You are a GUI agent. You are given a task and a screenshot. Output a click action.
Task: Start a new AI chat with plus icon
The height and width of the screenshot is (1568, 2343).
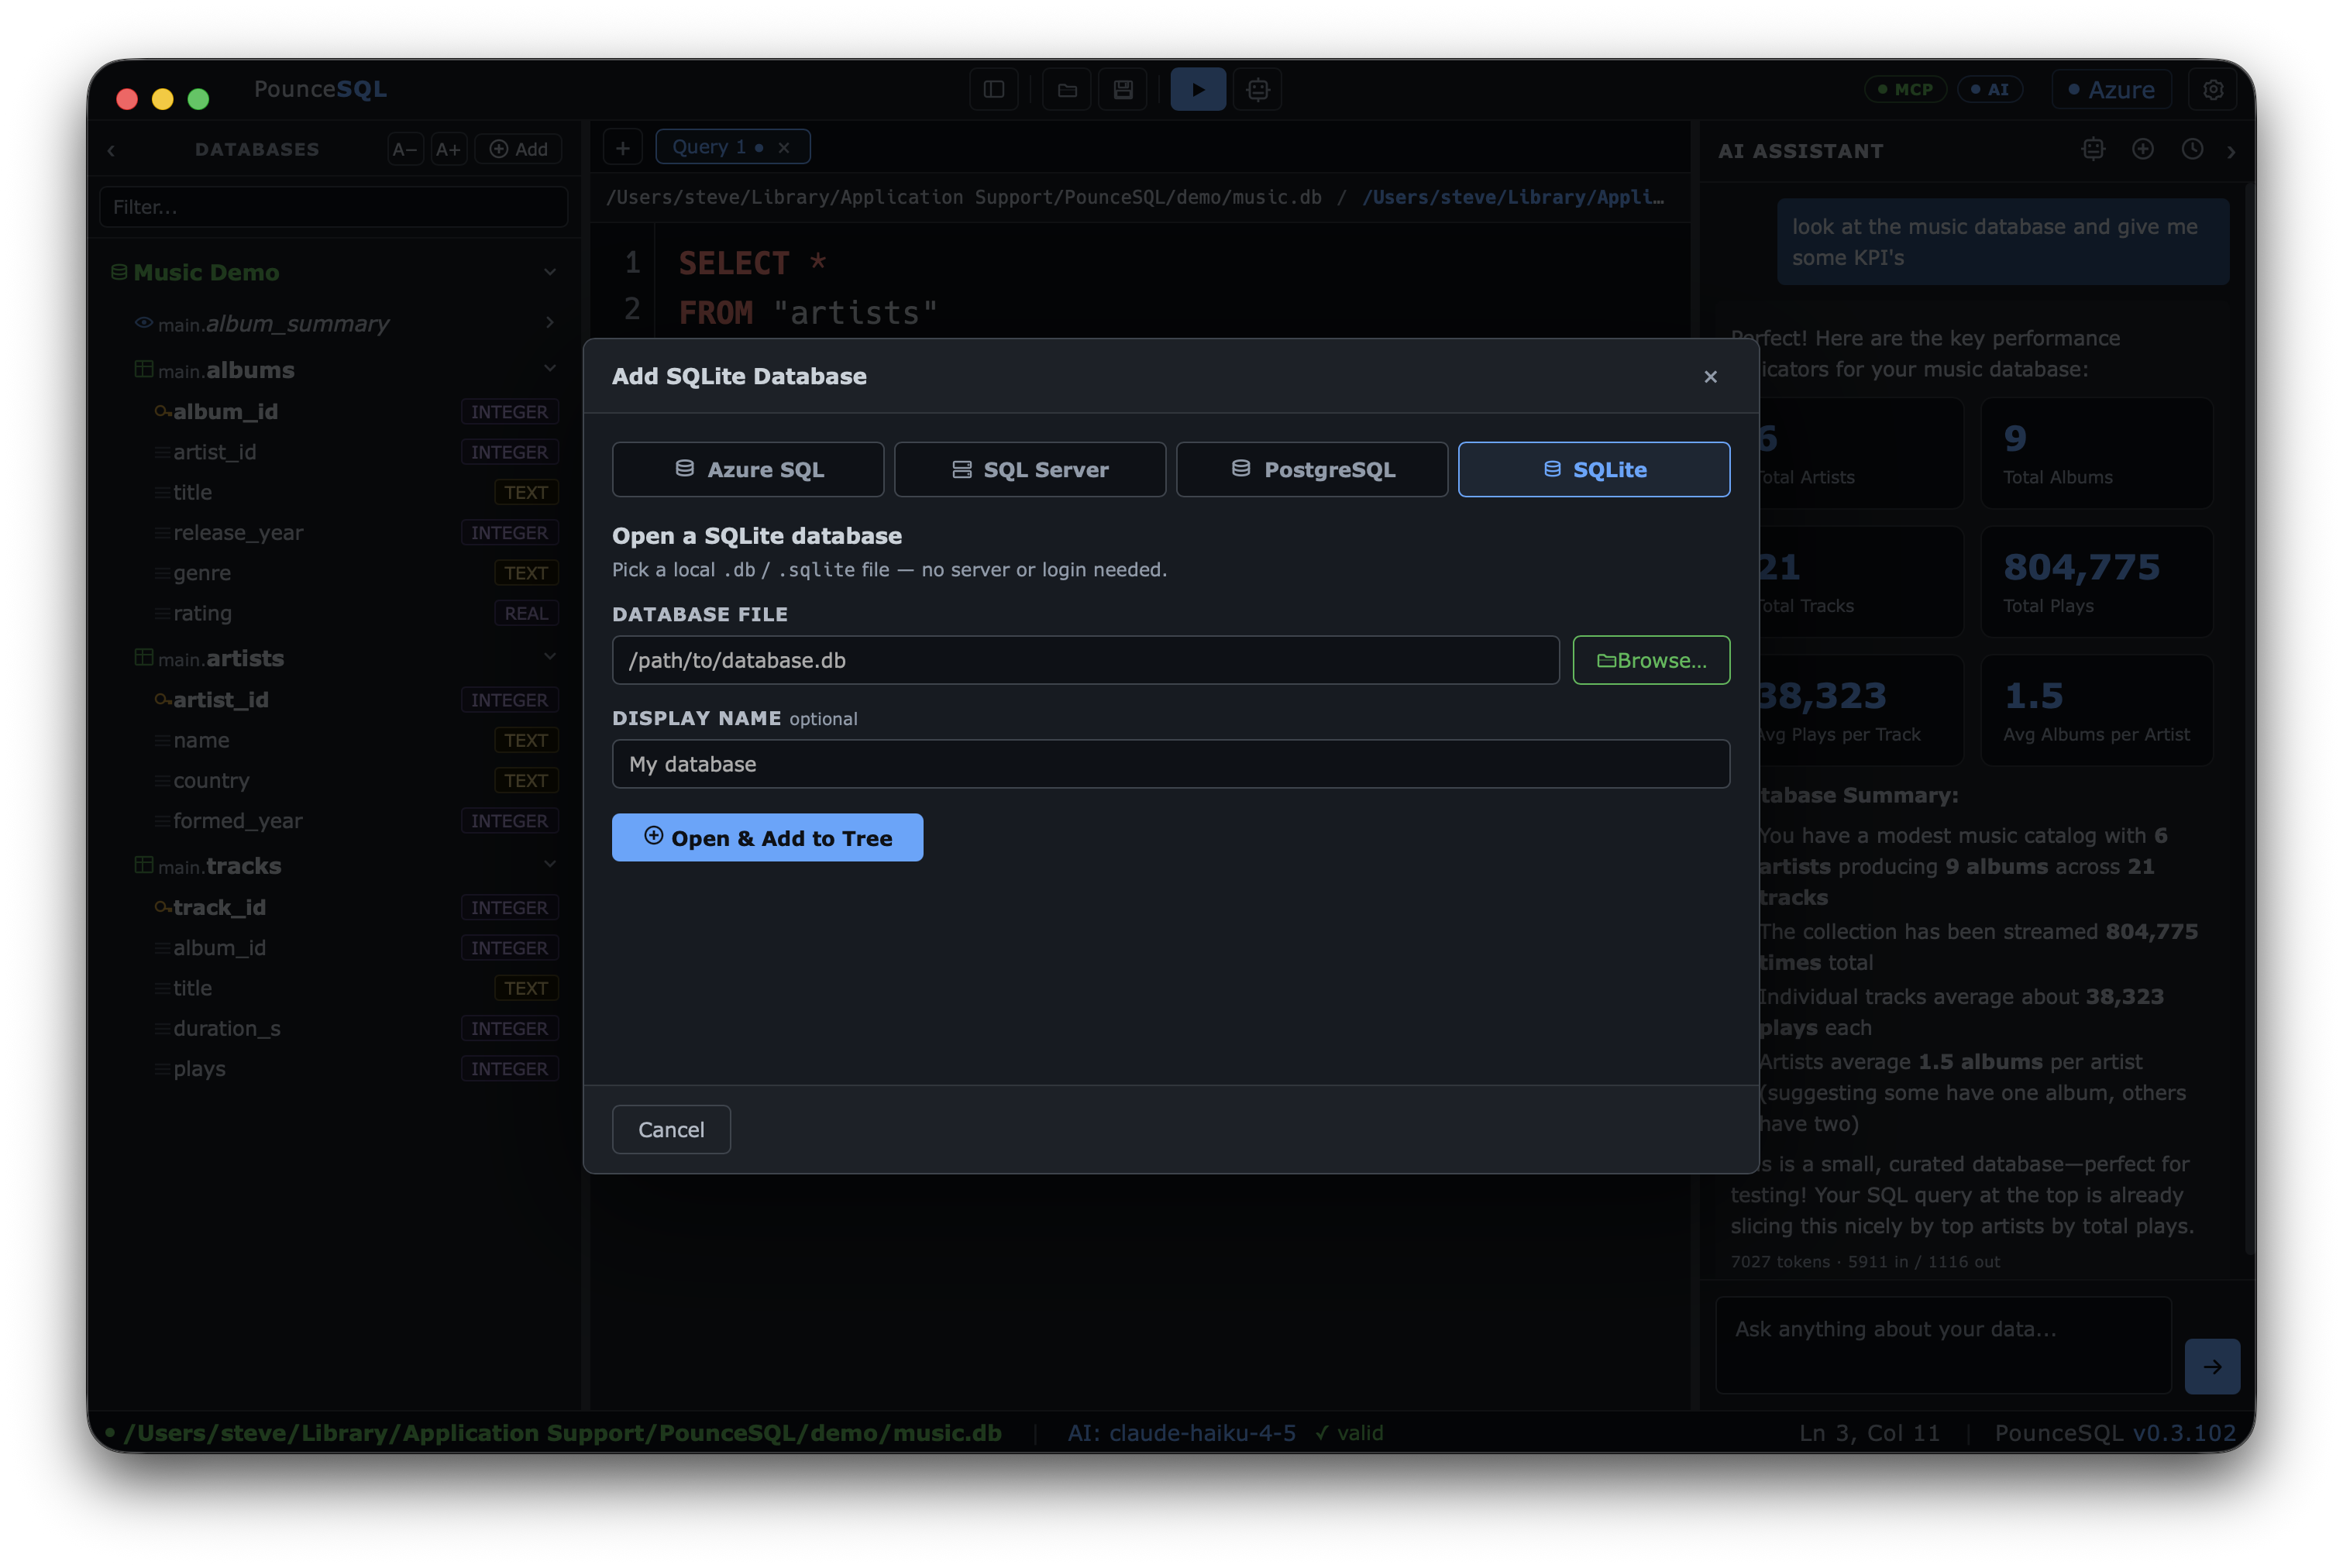2142,150
